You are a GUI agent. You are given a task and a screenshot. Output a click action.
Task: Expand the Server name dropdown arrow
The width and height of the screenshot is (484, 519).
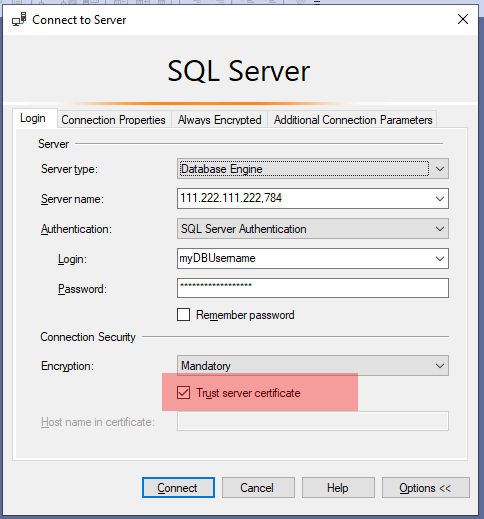[x=440, y=199]
